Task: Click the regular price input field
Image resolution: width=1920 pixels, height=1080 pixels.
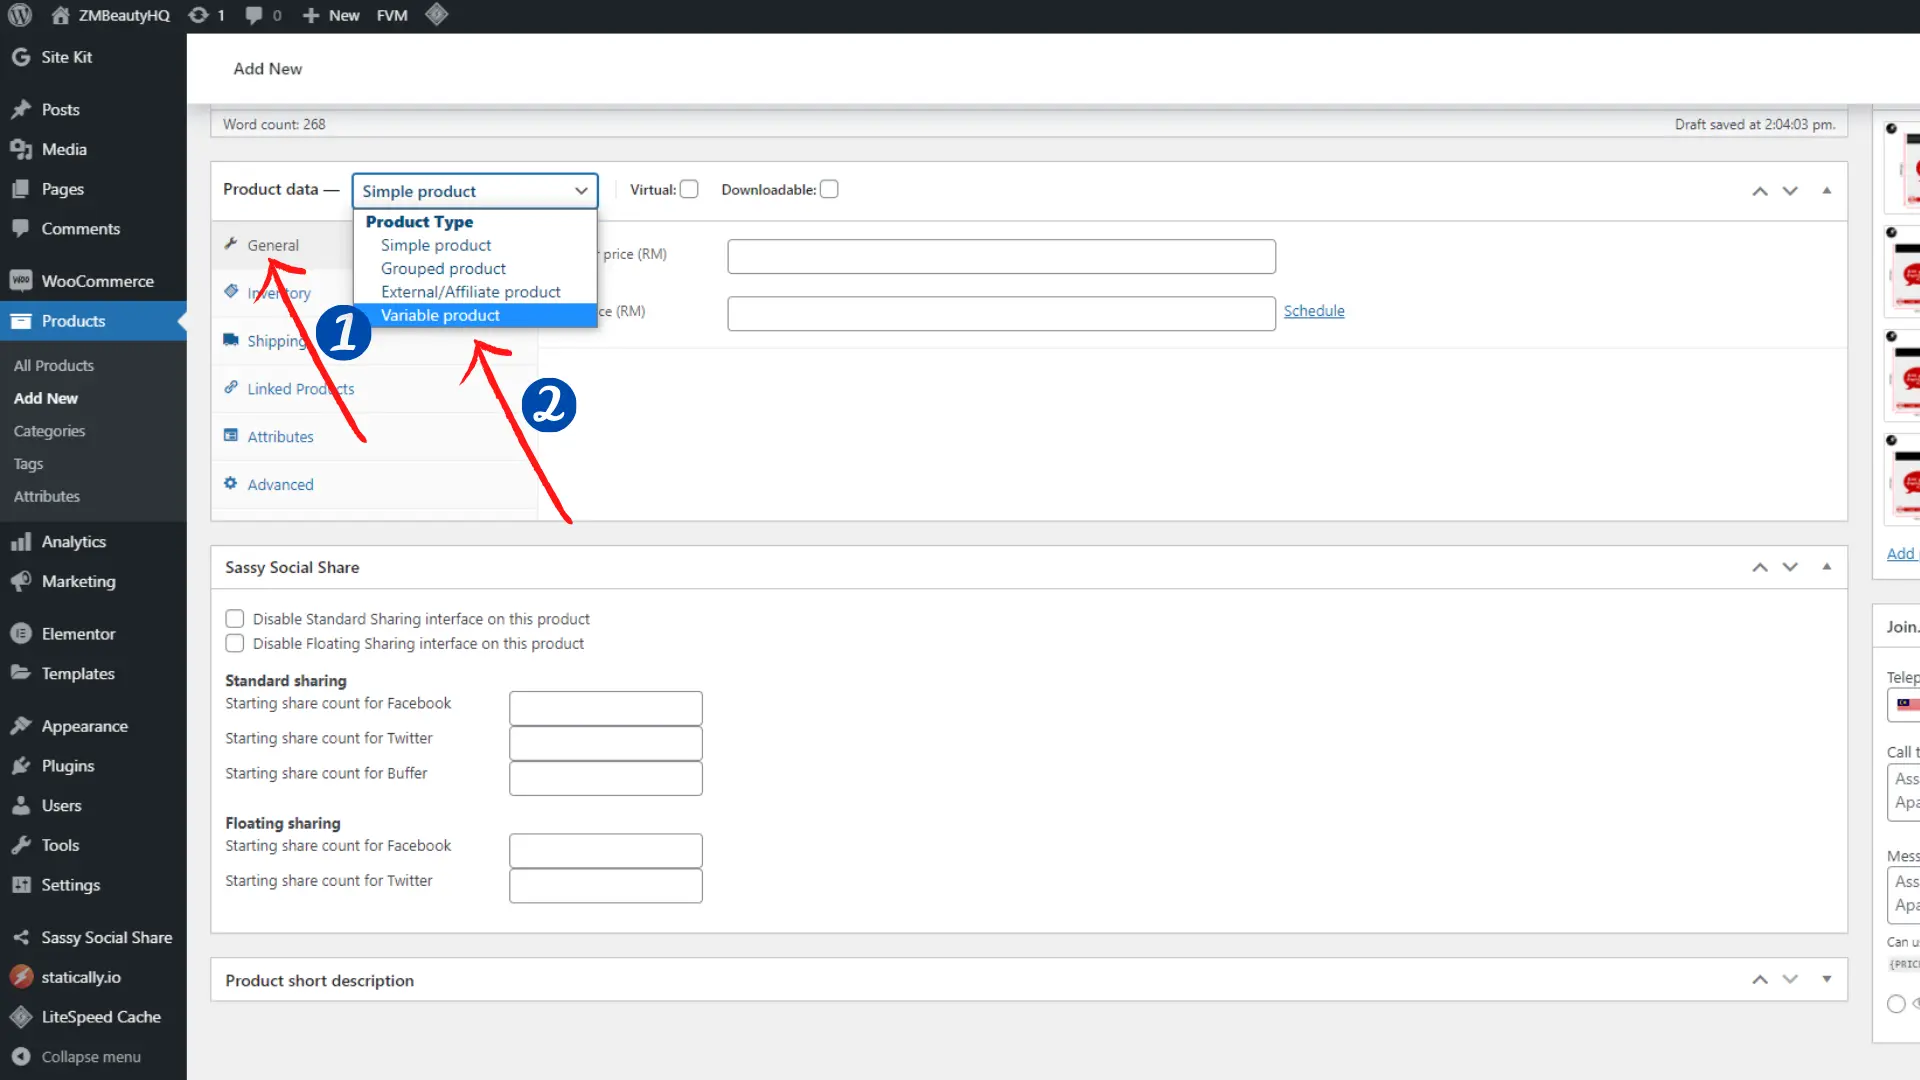Action: [x=1001, y=256]
